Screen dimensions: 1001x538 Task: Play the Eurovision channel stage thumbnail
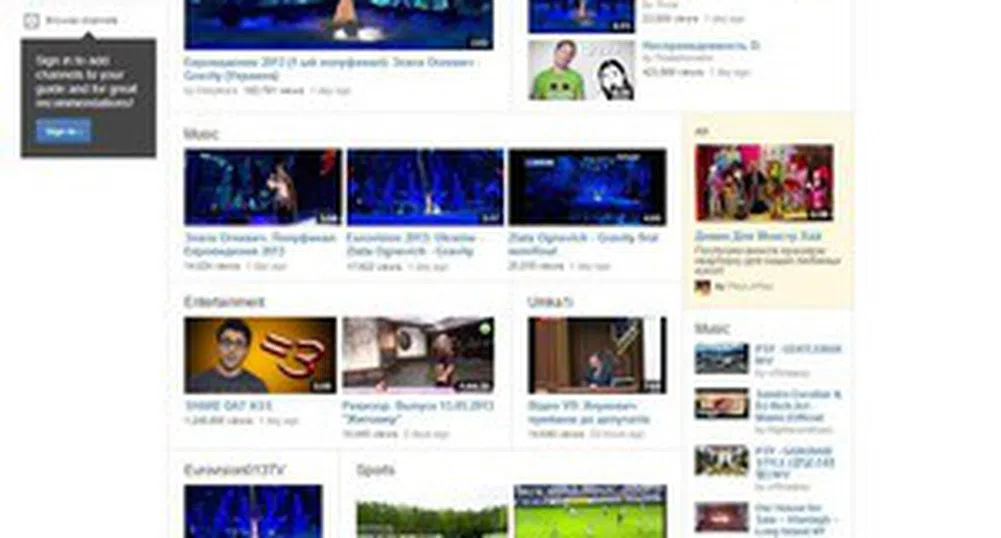pos(253,512)
